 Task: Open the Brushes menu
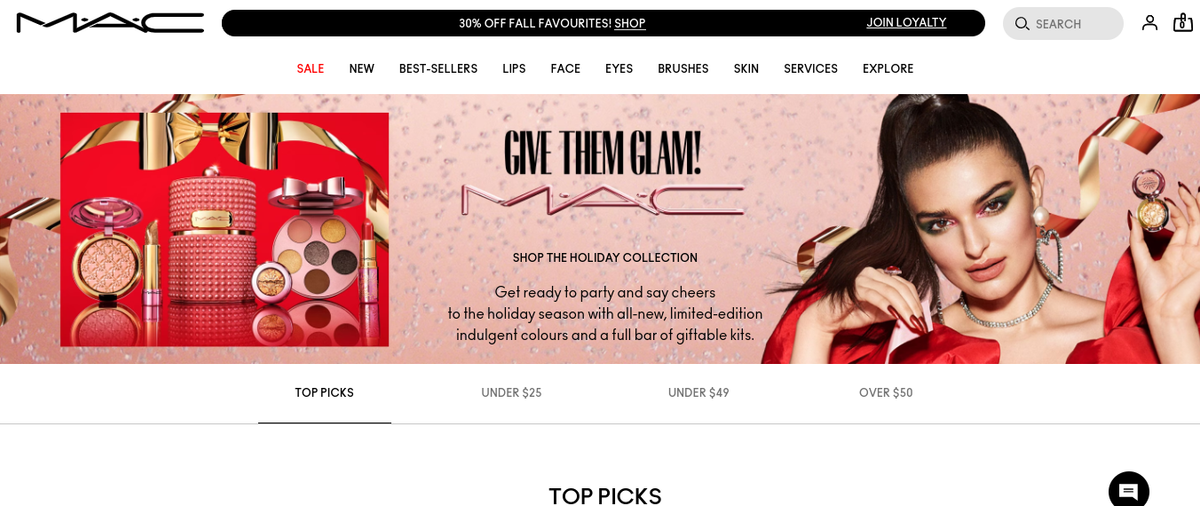click(x=683, y=69)
